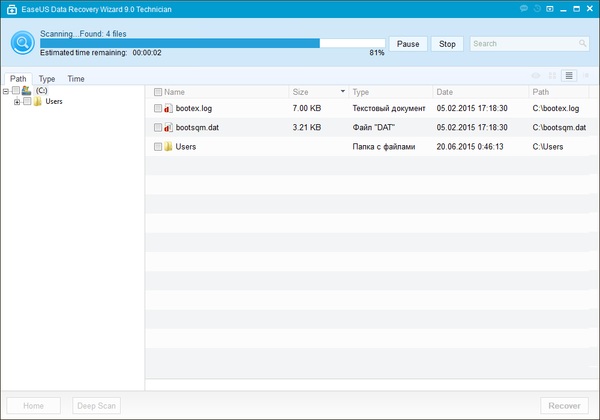Image resolution: width=600 pixels, height=420 pixels.
Task: Click the scan progress bar
Action: coord(212,43)
